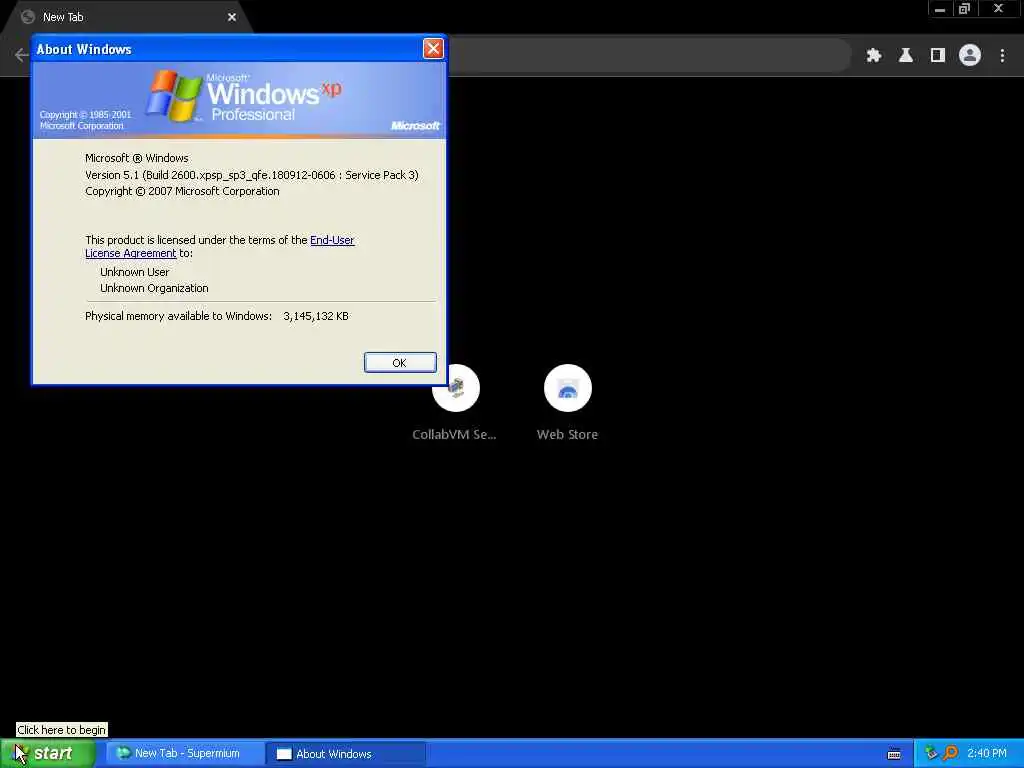The width and height of the screenshot is (1024, 768).
Task: Click the tray network icon
Action: tap(931, 753)
